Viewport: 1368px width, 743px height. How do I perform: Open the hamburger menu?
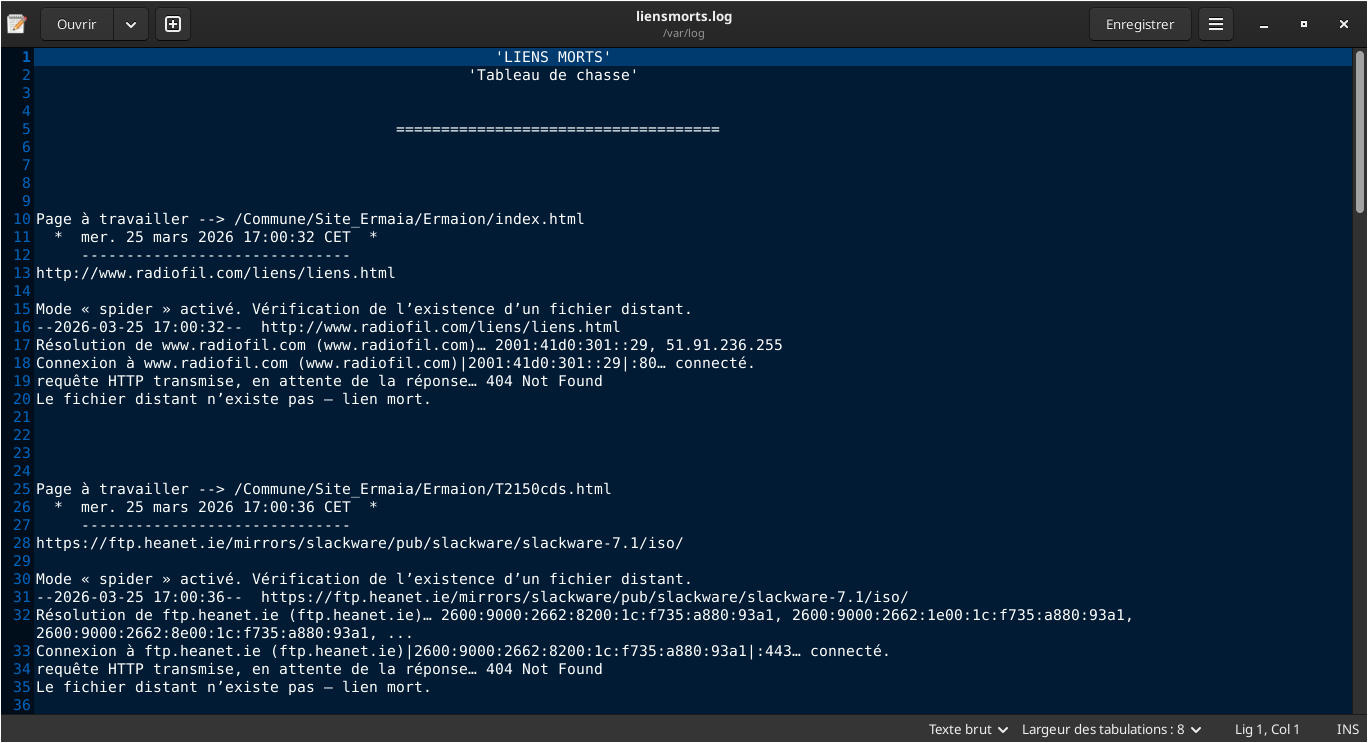click(x=1216, y=24)
